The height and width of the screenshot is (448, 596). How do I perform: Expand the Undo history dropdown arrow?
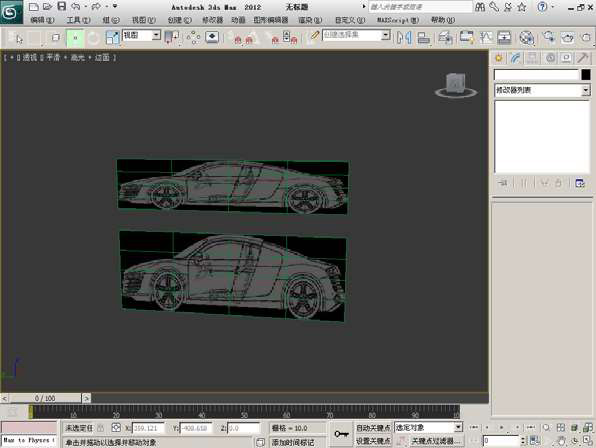click(85, 6)
